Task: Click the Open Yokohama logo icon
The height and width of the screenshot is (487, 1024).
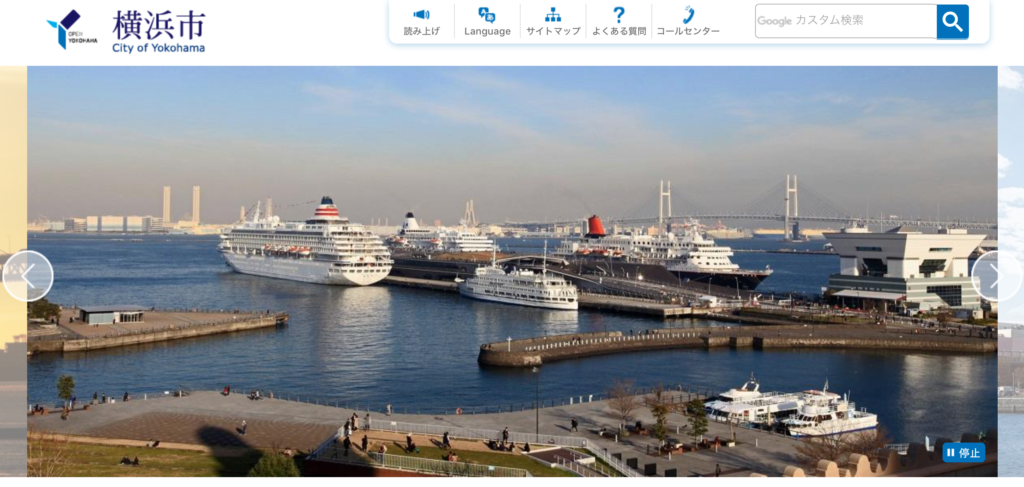Action: [72, 29]
